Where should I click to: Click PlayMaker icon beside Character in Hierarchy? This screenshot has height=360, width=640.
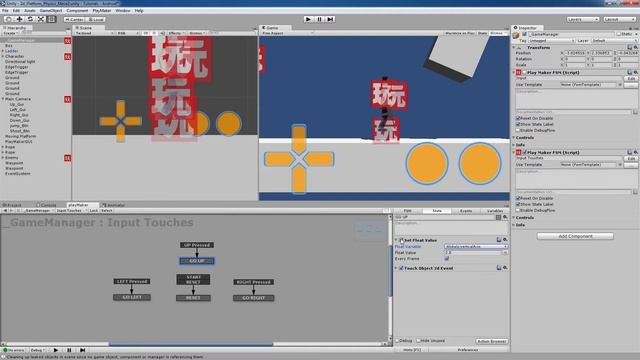tap(67, 57)
